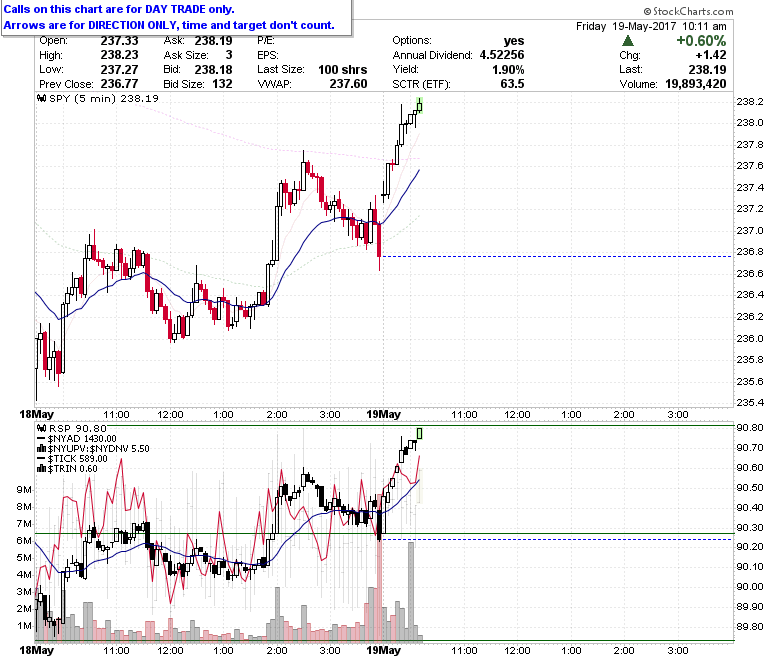Click the High value 238.23

click(119, 55)
